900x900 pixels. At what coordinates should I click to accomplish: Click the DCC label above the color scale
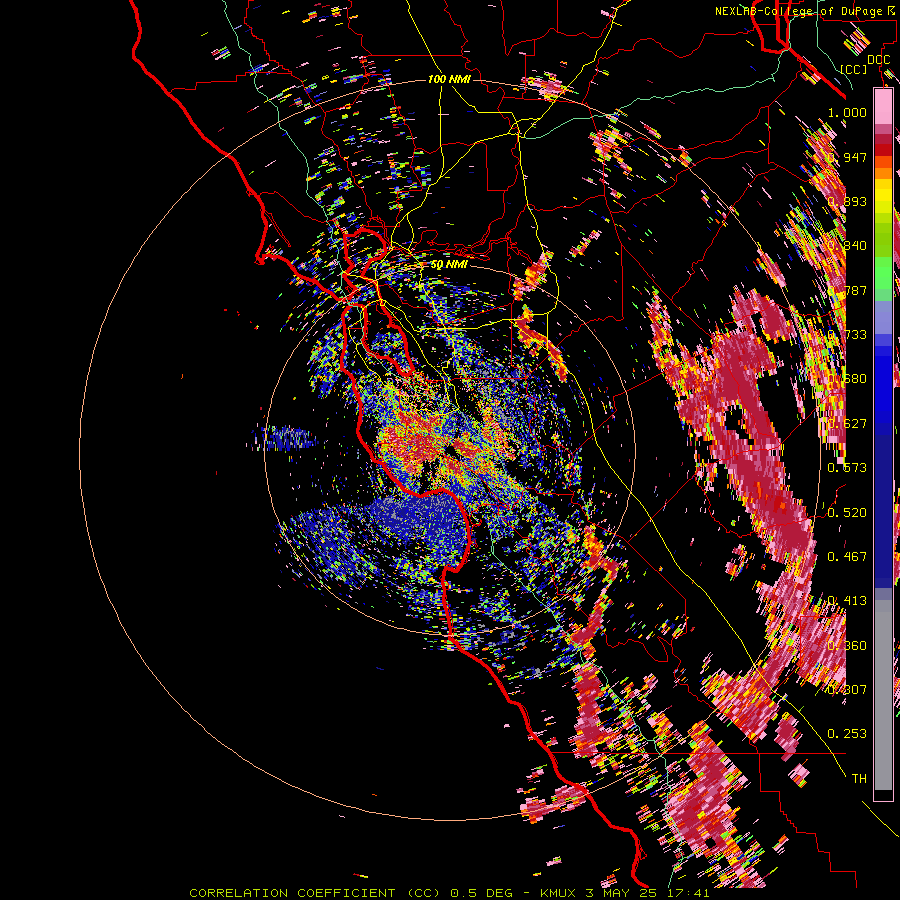878,60
